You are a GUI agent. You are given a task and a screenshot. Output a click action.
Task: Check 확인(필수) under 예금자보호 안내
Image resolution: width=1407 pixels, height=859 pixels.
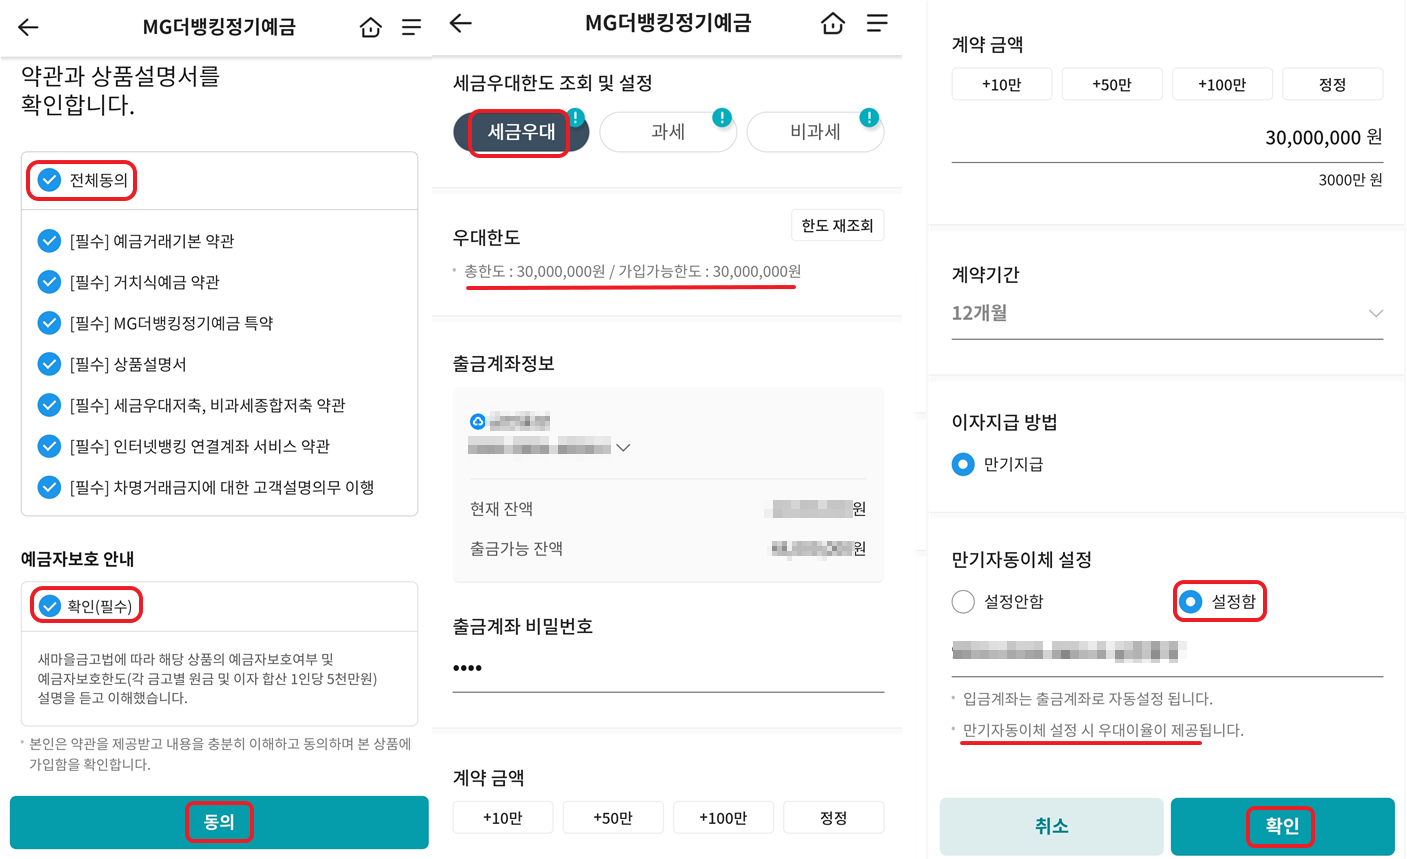49,606
